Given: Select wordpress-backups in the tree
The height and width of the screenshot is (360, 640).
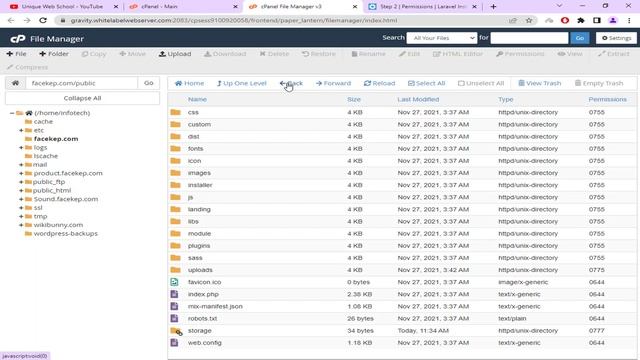Looking at the screenshot, I should tap(65, 233).
